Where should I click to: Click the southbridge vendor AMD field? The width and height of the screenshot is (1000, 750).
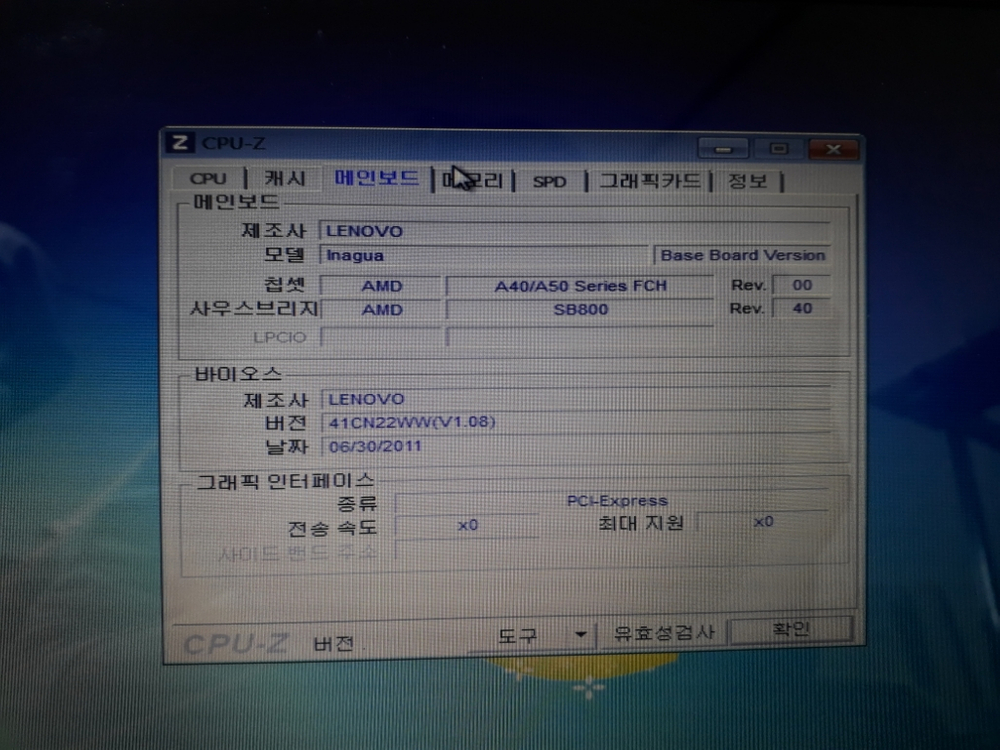tap(381, 310)
